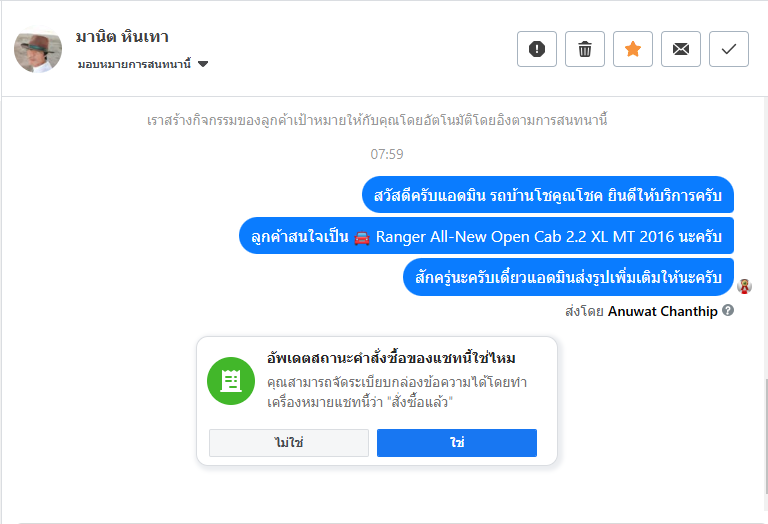The image size is (768, 524).
Task: Delete conversation using trash icon
Action: 585,49
